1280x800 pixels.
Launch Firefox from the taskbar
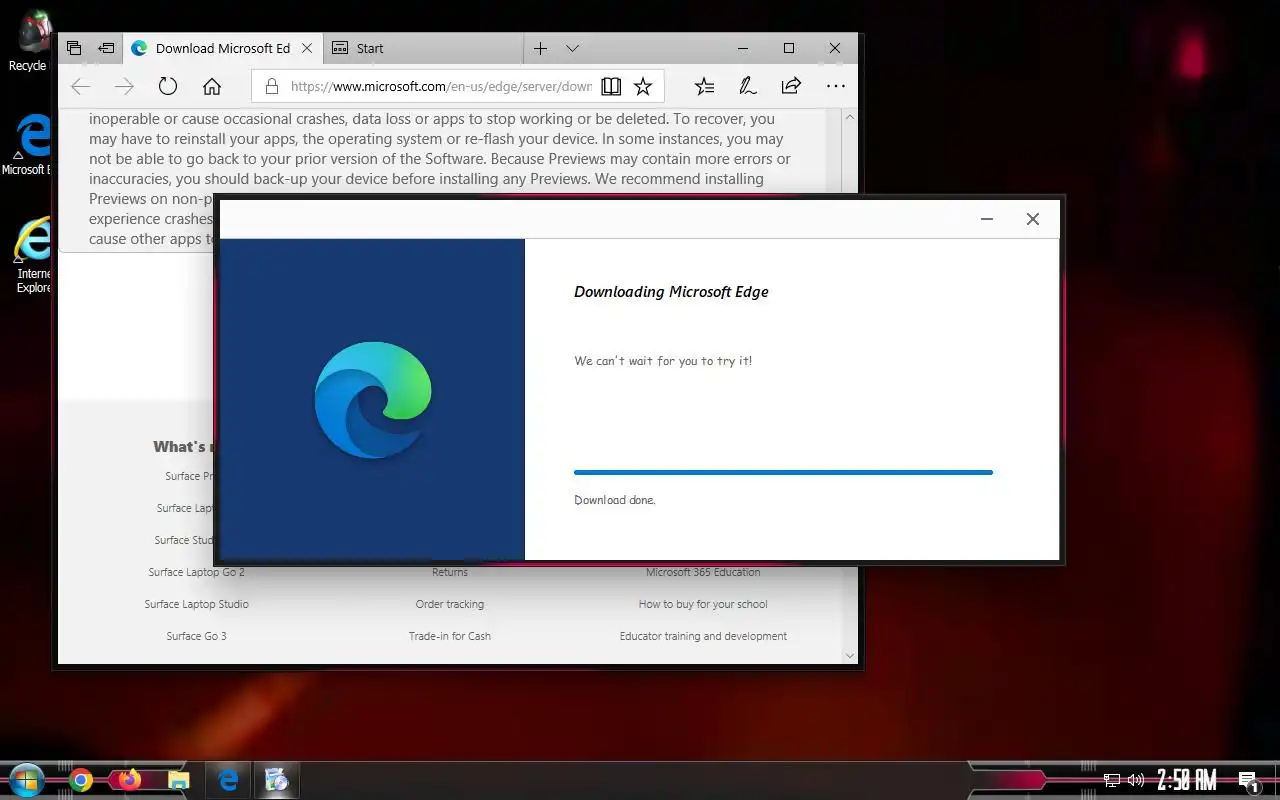(129, 780)
